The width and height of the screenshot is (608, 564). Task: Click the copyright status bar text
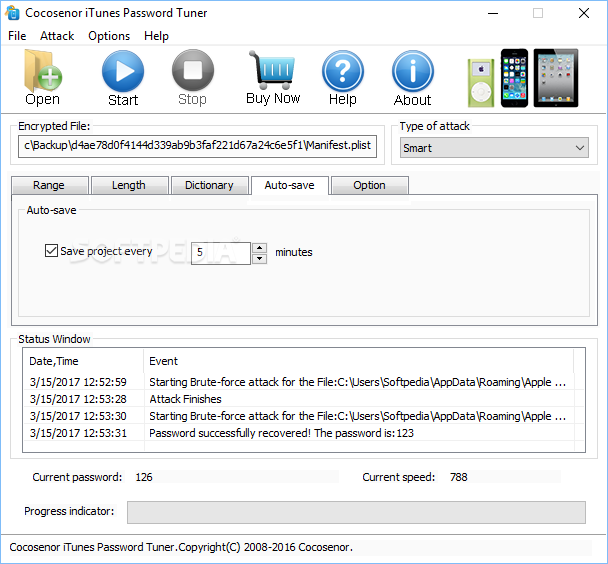(181, 547)
